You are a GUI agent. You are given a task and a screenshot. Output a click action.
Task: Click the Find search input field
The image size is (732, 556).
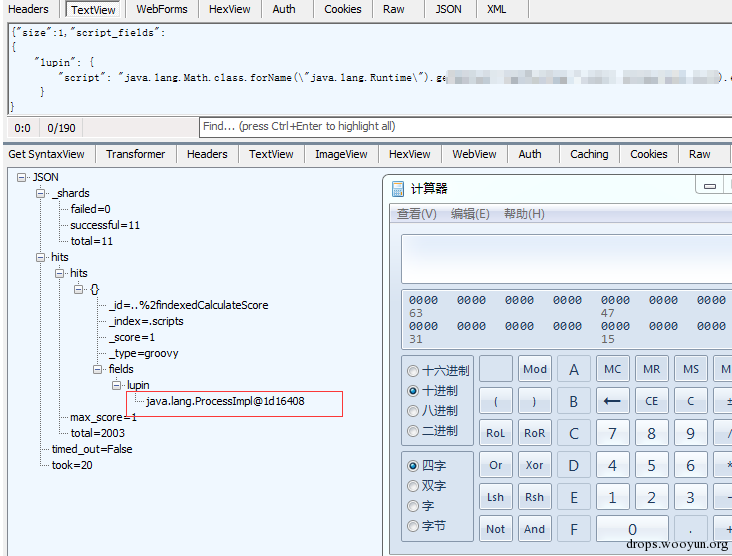(465, 127)
